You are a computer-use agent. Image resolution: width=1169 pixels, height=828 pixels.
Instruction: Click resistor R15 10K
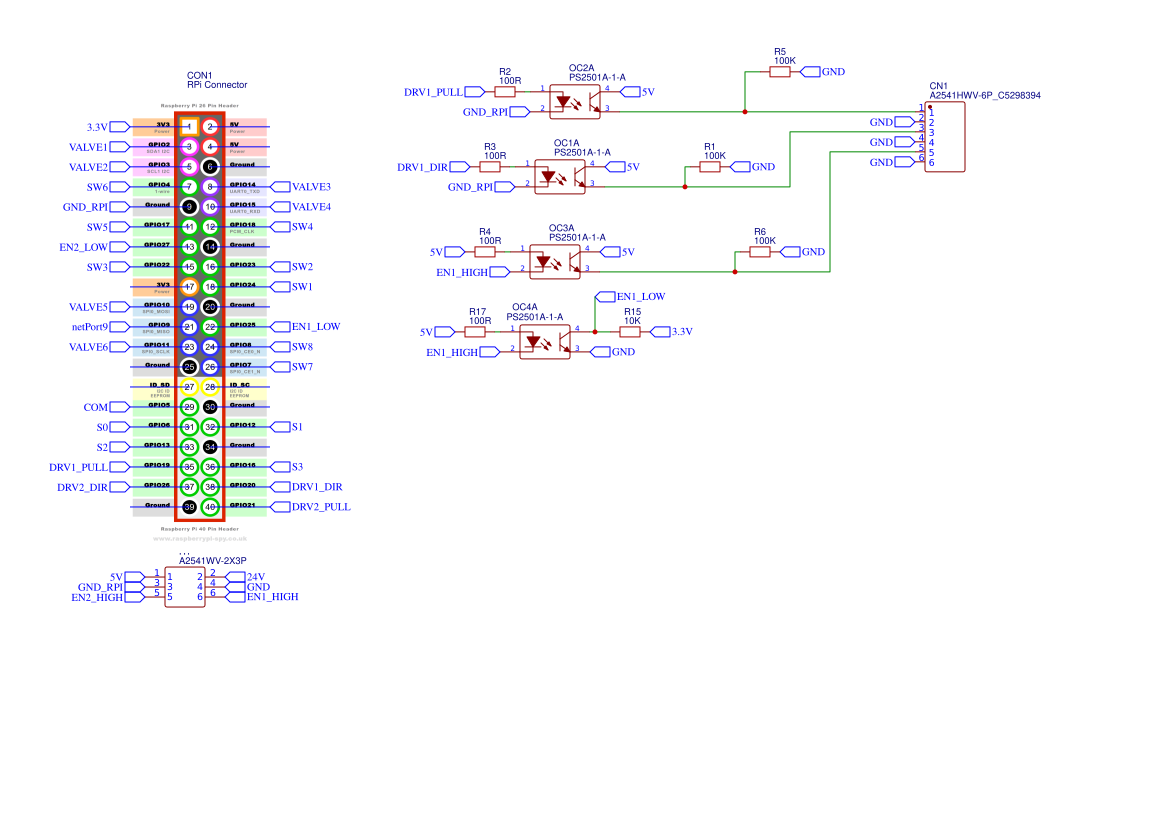point(630,332)
